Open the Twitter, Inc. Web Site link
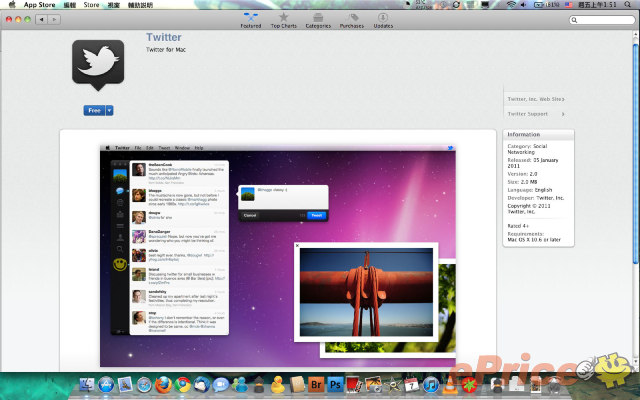 click(536, 99)
